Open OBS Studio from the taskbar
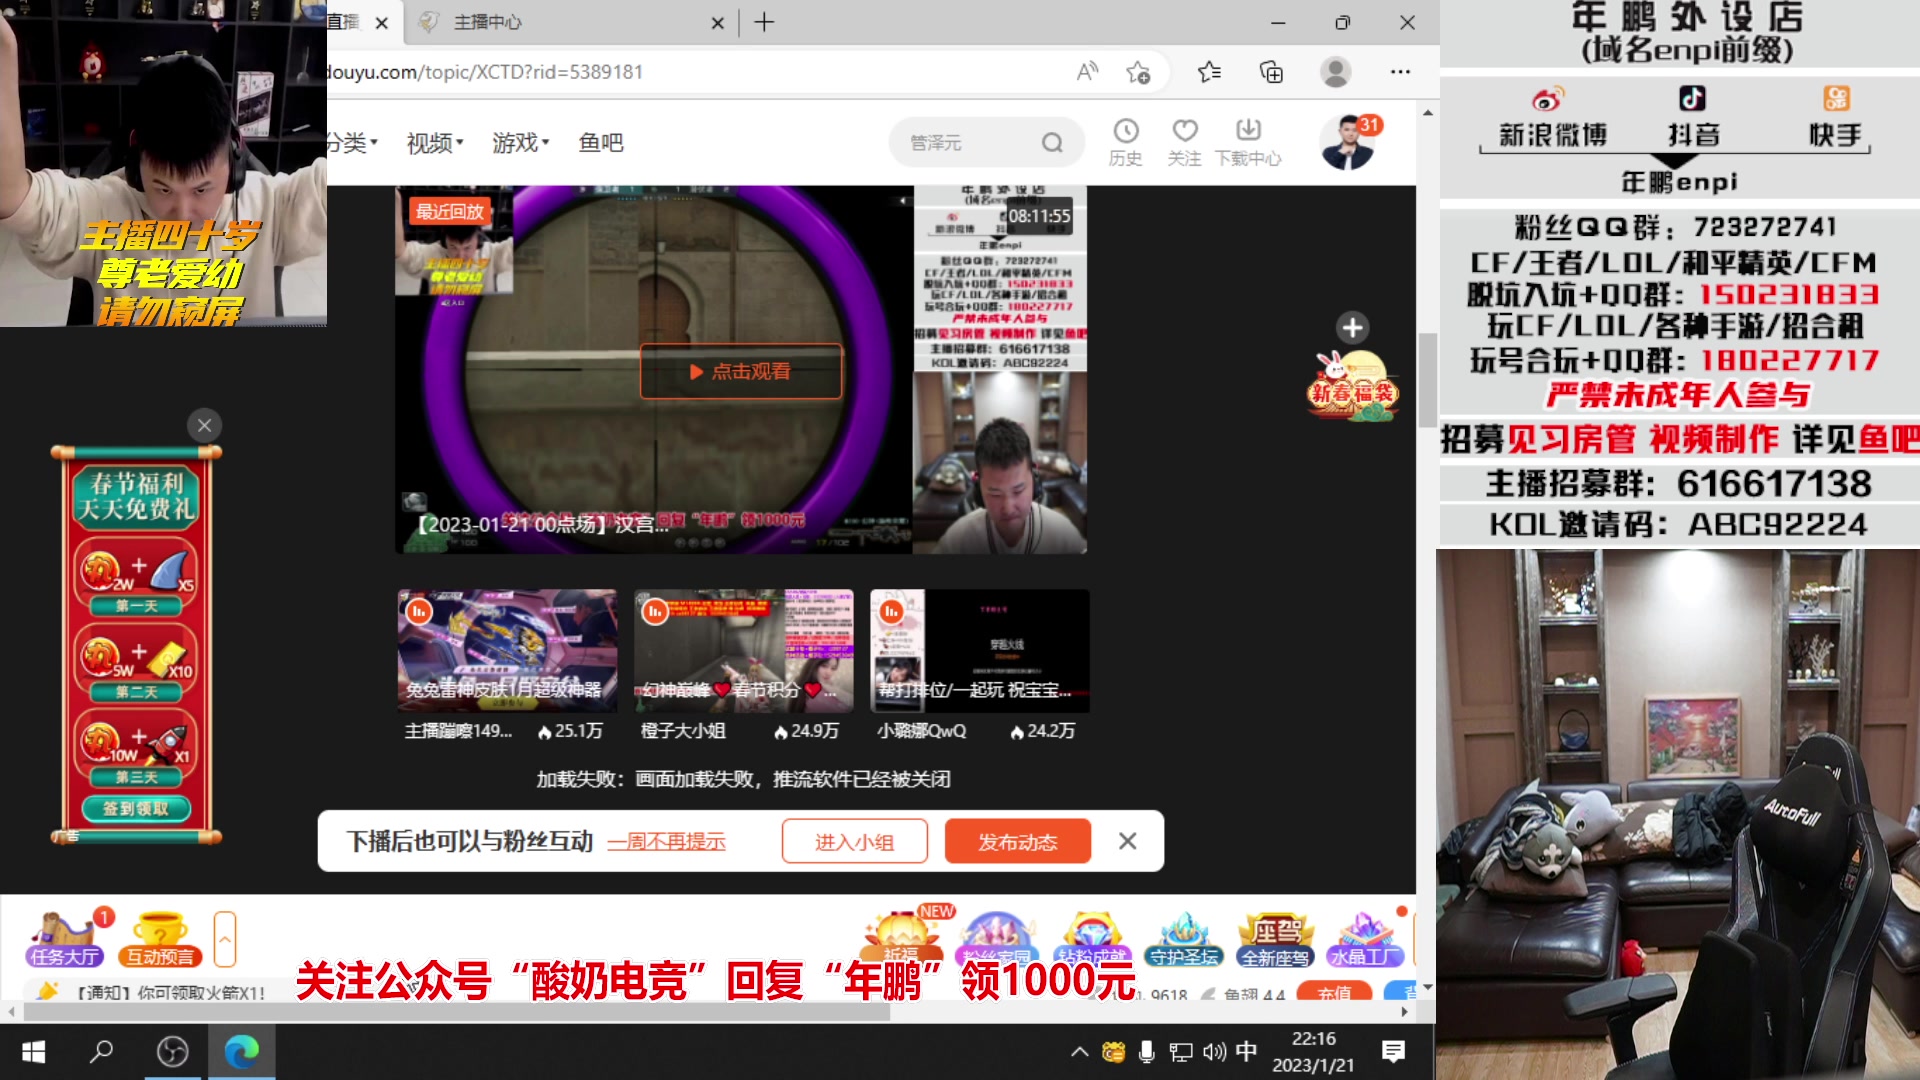Screen dimensions: 1920x1080 tap(173, 1052)
